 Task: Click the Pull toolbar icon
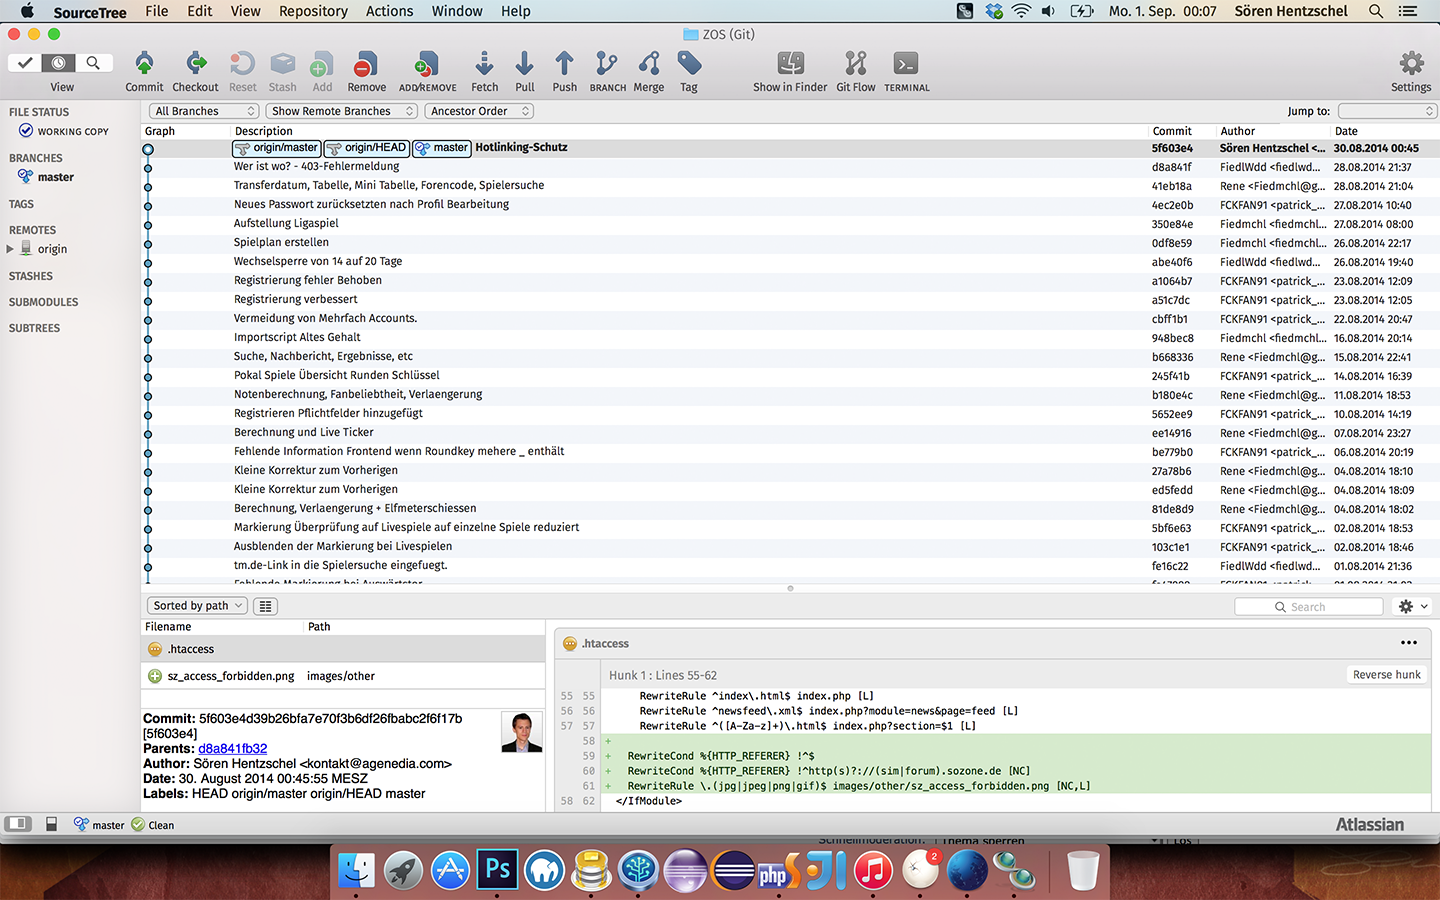[524, 66]
